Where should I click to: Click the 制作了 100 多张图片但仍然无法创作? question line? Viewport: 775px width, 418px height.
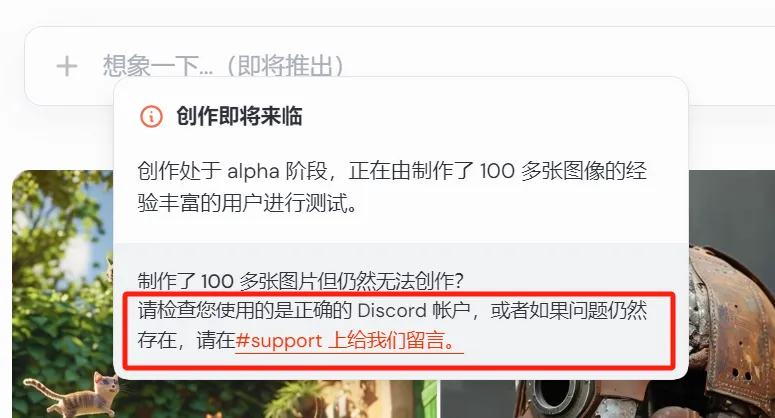pos(301,281)
